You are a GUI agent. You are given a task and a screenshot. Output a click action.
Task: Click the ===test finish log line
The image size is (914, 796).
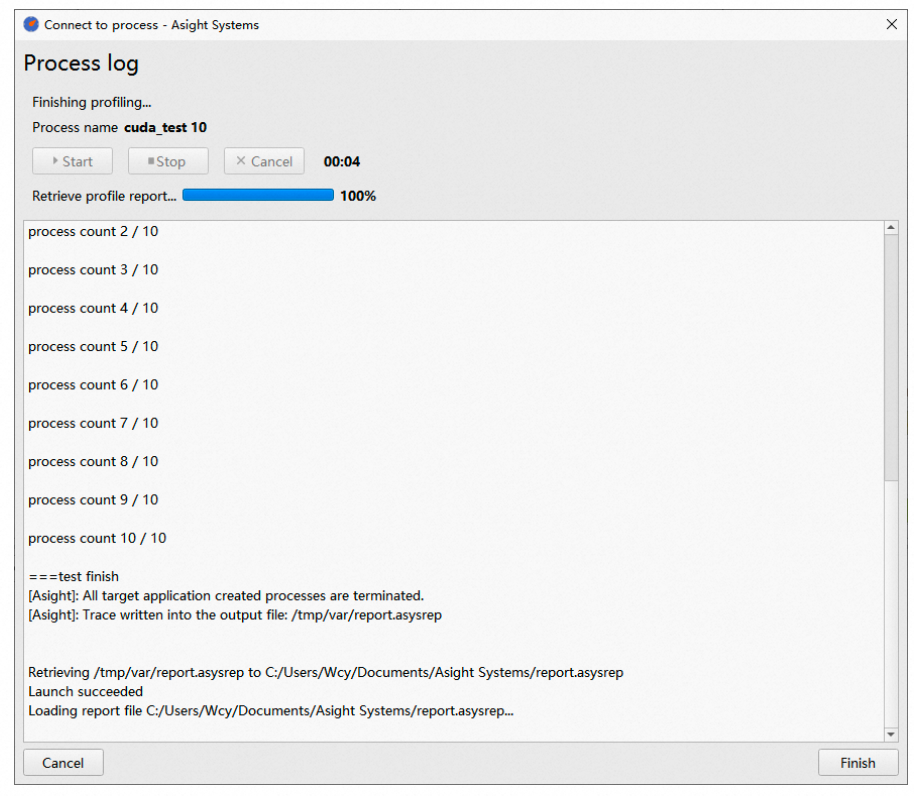73,577
